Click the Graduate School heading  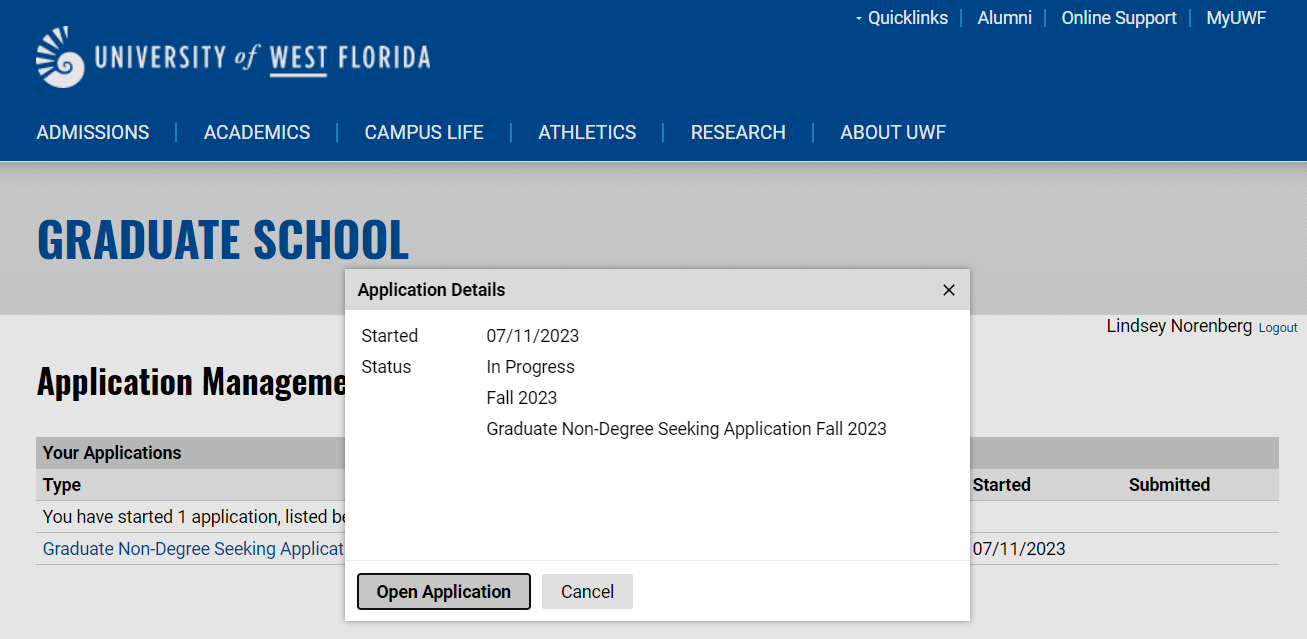tap(223, 240)
